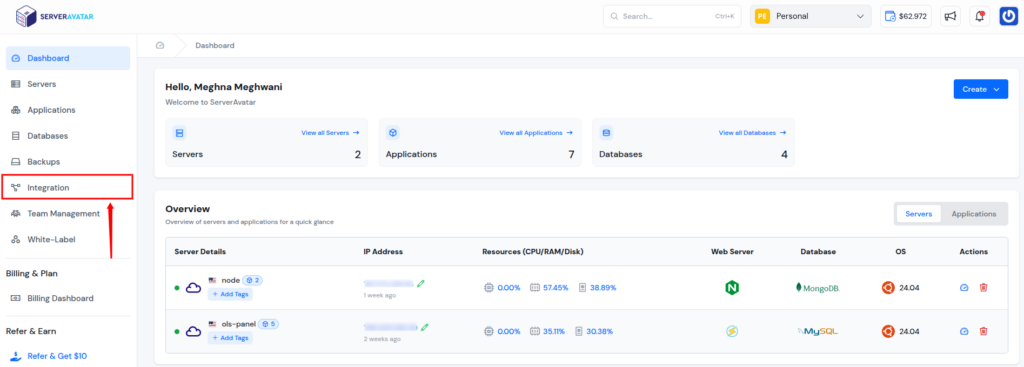Open the Personal organization dropdown
The width and height of the screenshot is (1024, 367).
pyautogui.click(x=810, y=16)
